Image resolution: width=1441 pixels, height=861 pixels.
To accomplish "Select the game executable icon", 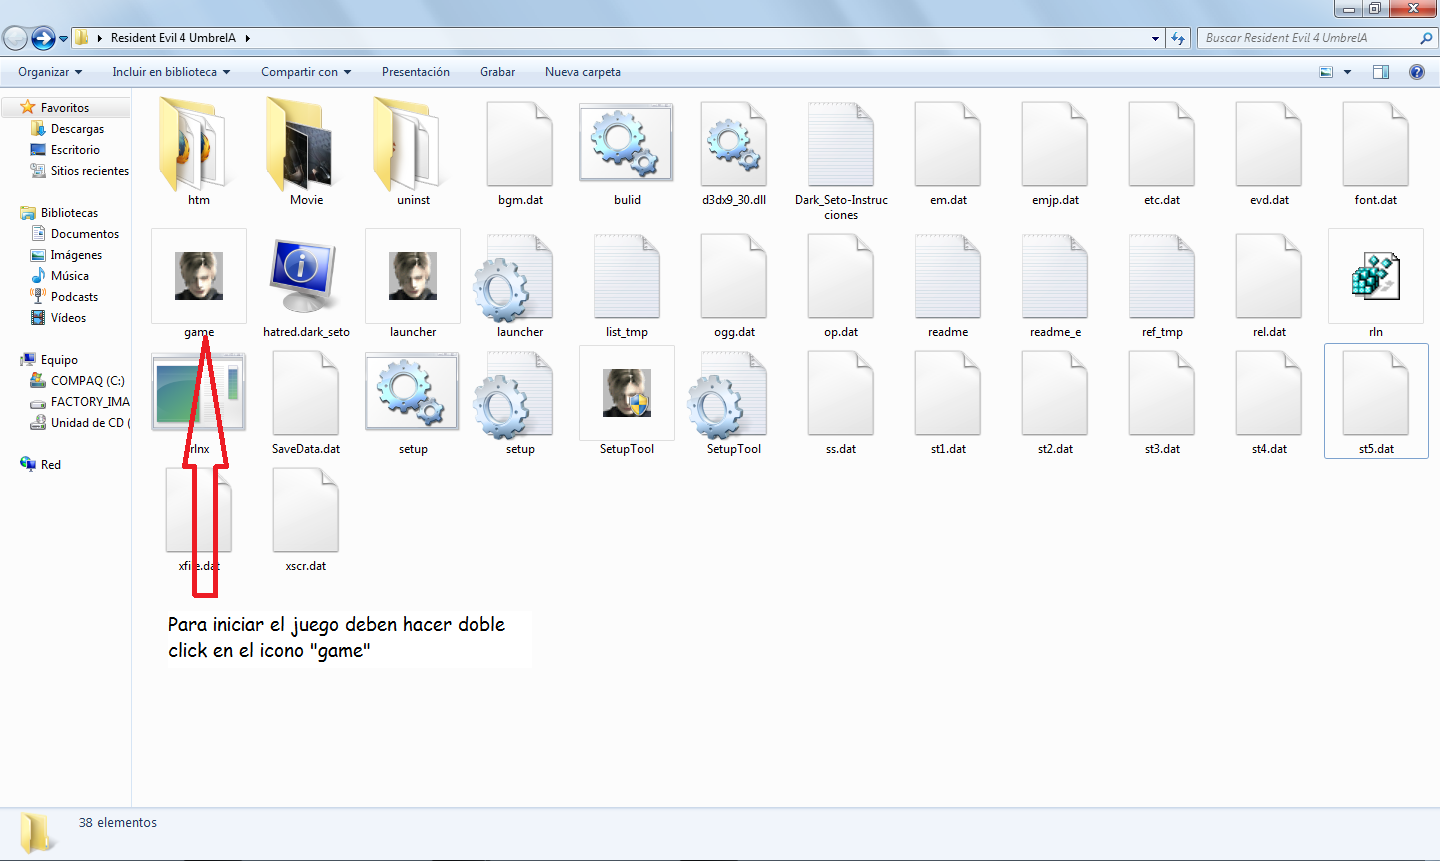I will tap(199, 276).
